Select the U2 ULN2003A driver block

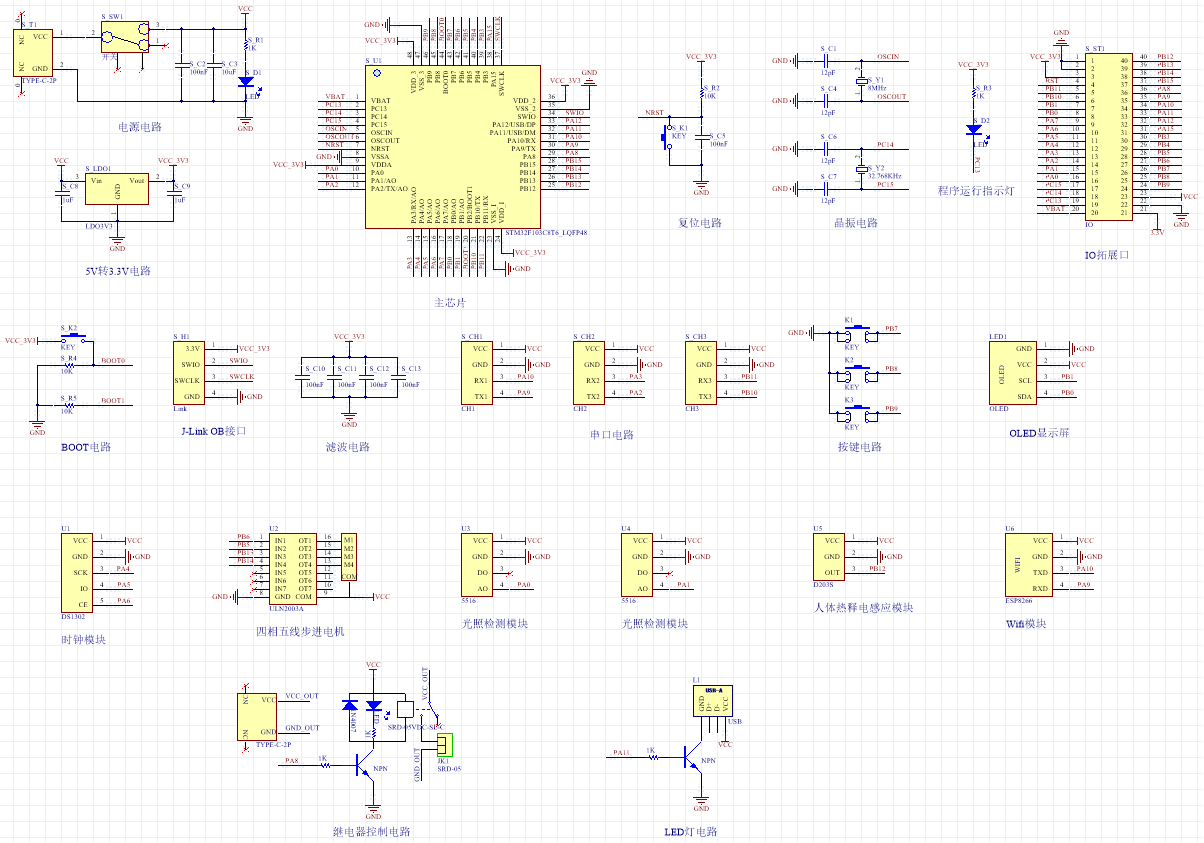[x=293, y=568]
